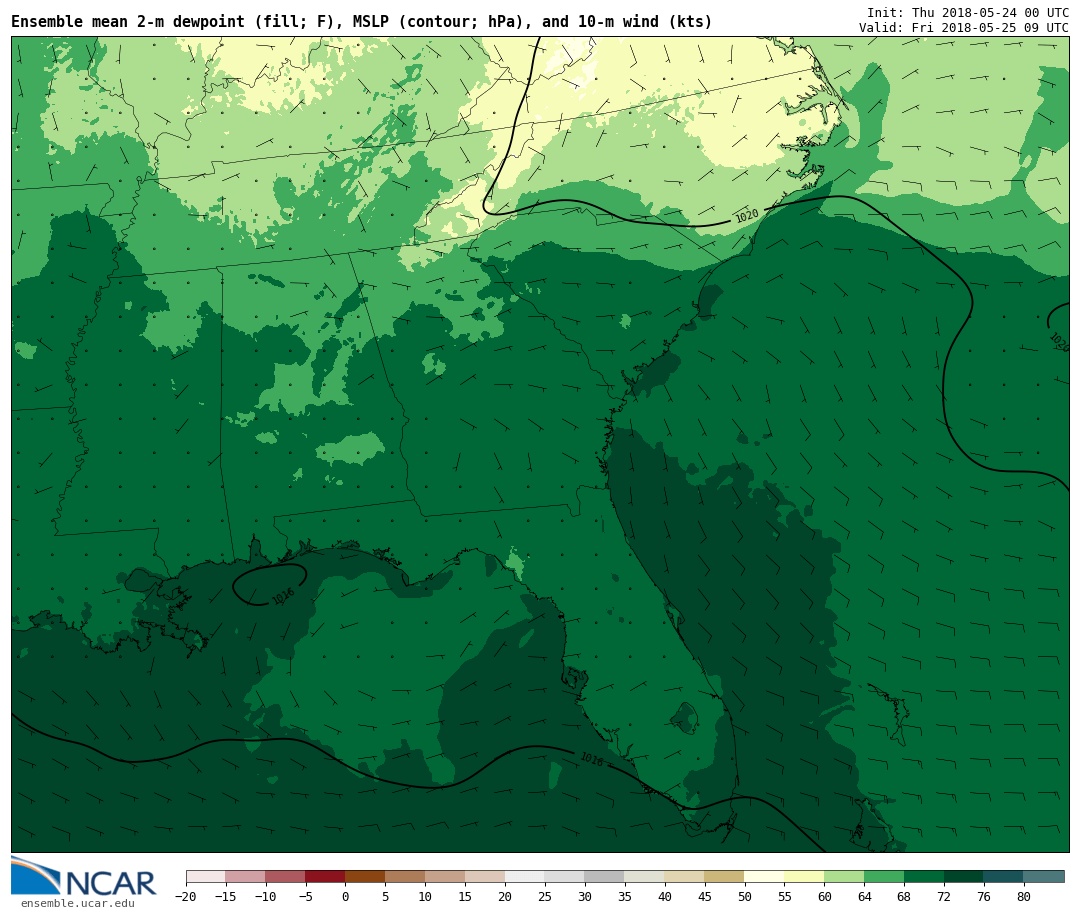Click the '68' colorbar tick label
The image size is (1080, 915).
(904, 896)
